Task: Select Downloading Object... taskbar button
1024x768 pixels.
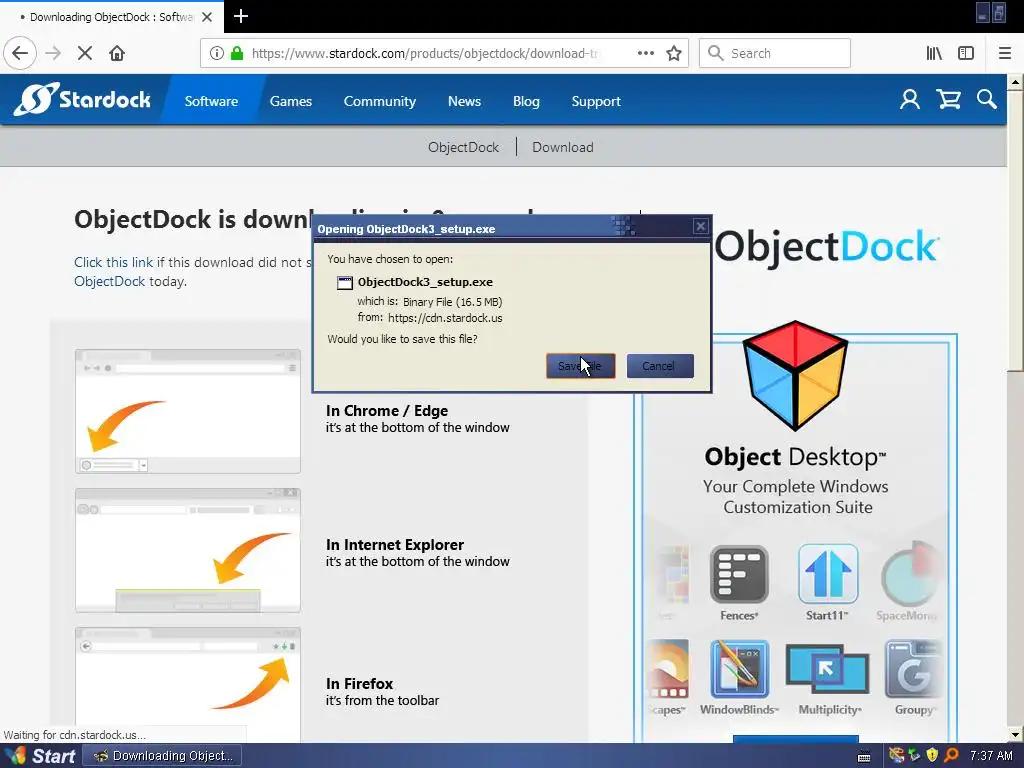Action: pos(163,756)
